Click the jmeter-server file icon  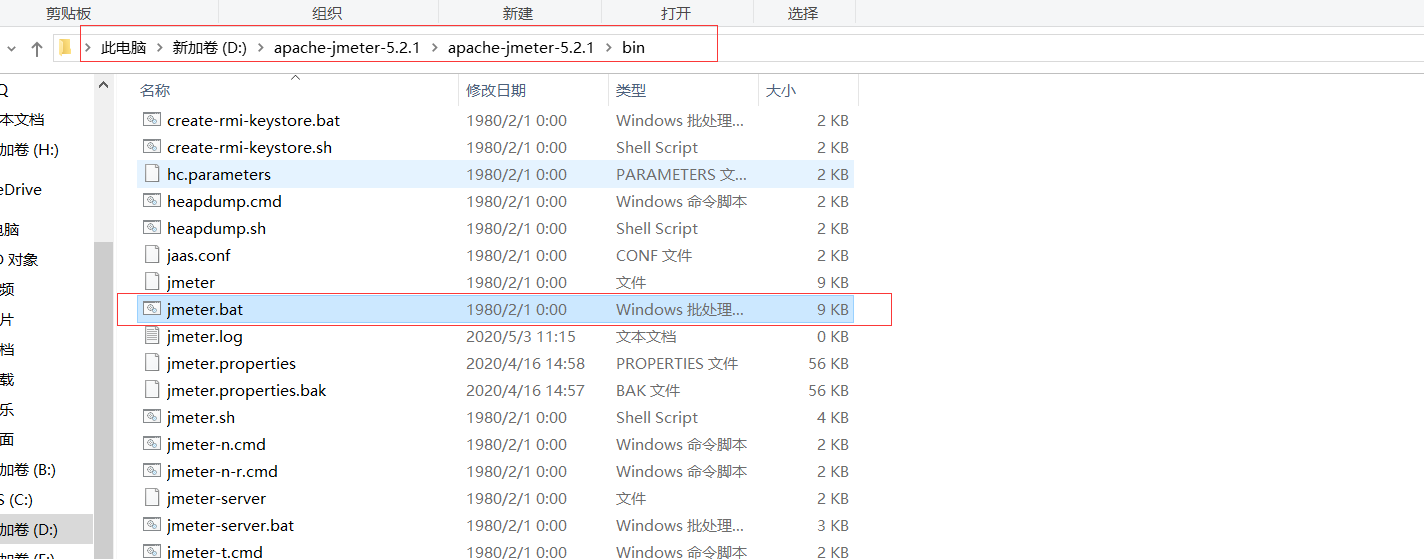click(152, 498)
